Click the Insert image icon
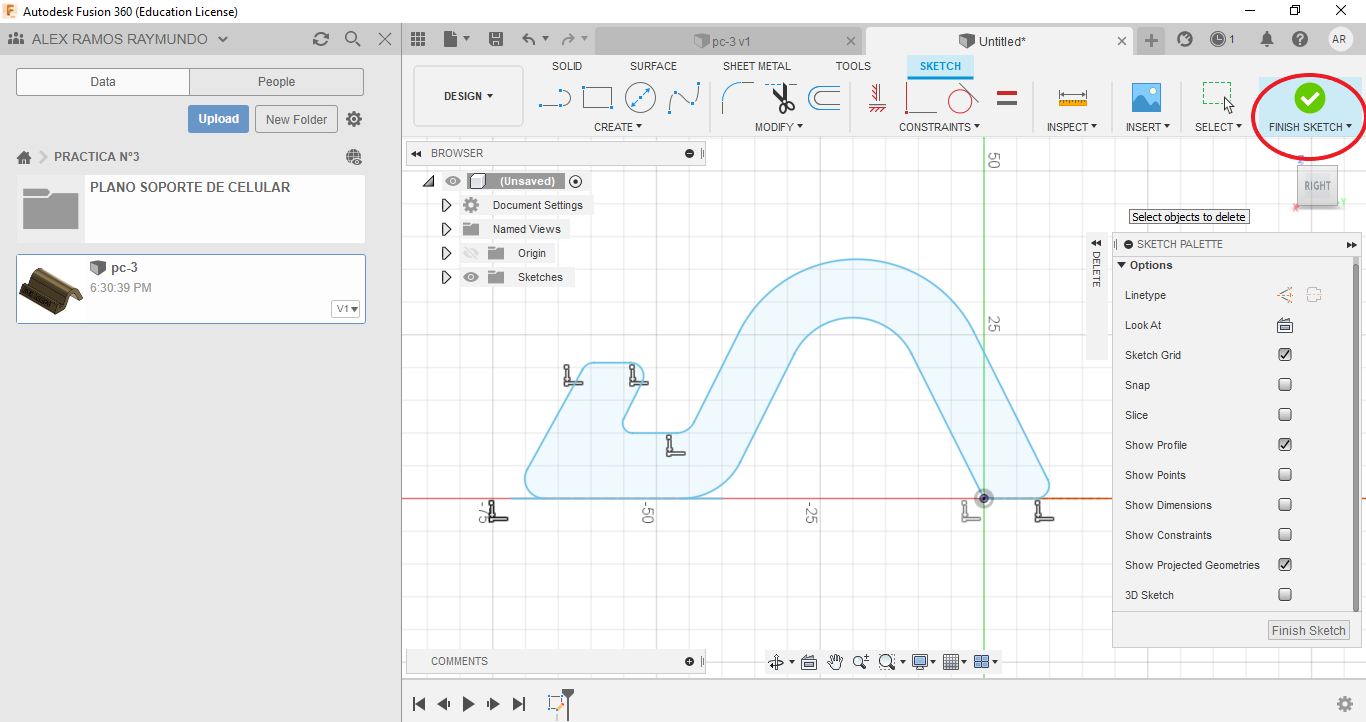 point(1146,98)
